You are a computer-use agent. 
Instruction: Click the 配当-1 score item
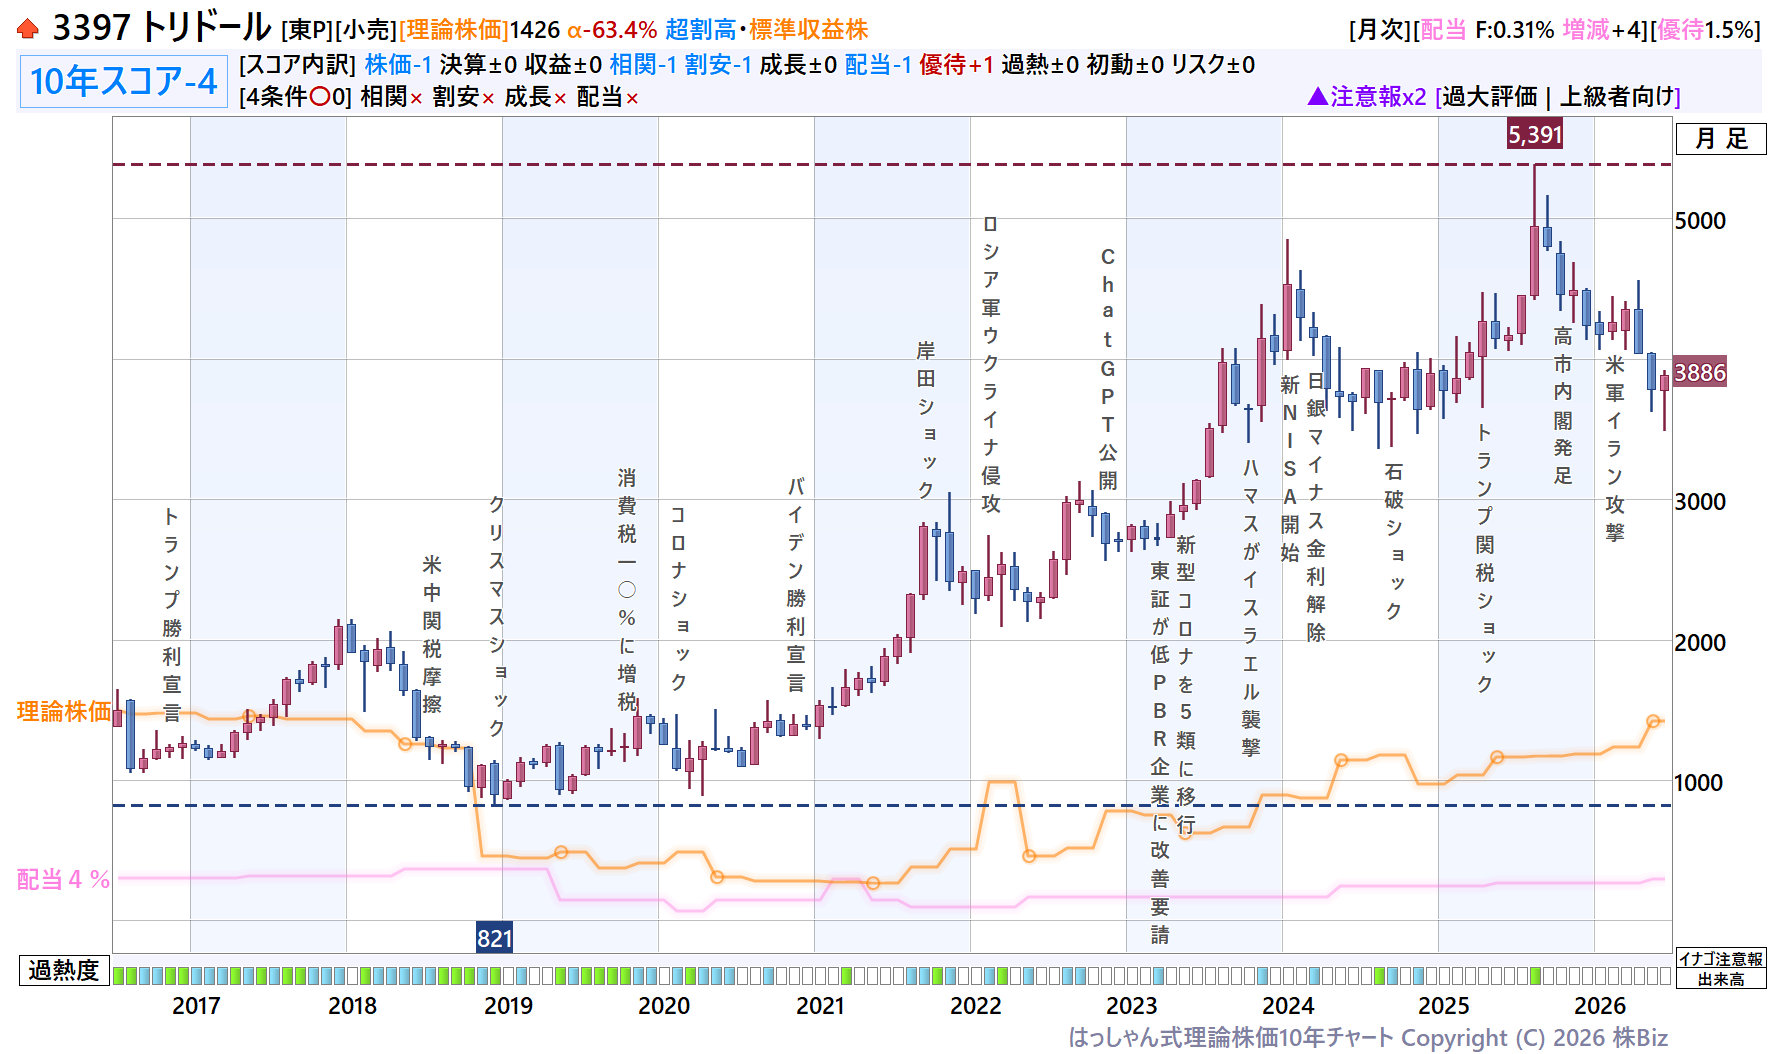tap(878, 65)
